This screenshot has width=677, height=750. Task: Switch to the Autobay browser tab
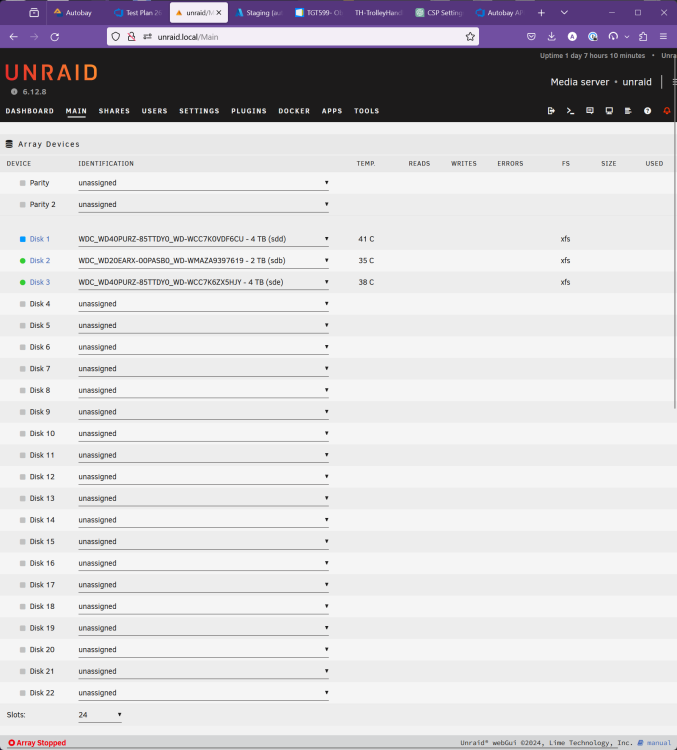click(x=77, y=13)
